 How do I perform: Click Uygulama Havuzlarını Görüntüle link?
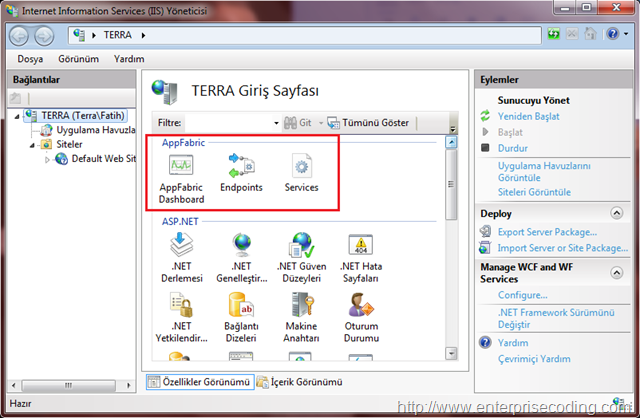tap(544, 172)
